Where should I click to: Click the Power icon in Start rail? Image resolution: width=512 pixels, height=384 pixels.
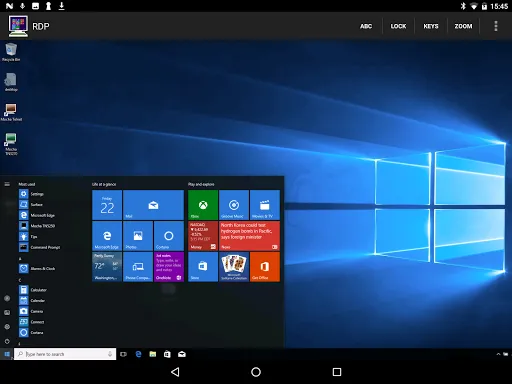[x=7, y=341]
